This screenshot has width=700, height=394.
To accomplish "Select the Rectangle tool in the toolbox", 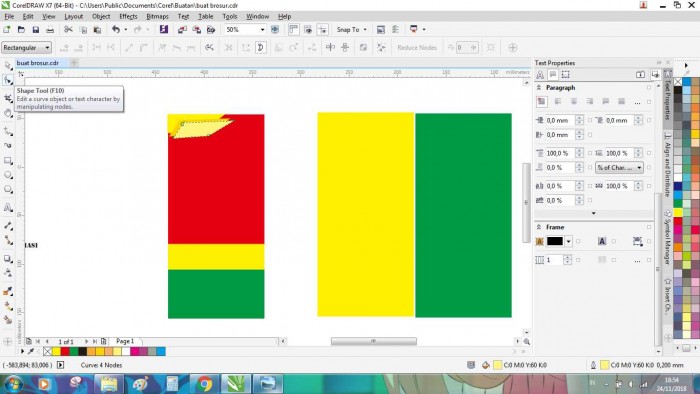I will point(8,160).
